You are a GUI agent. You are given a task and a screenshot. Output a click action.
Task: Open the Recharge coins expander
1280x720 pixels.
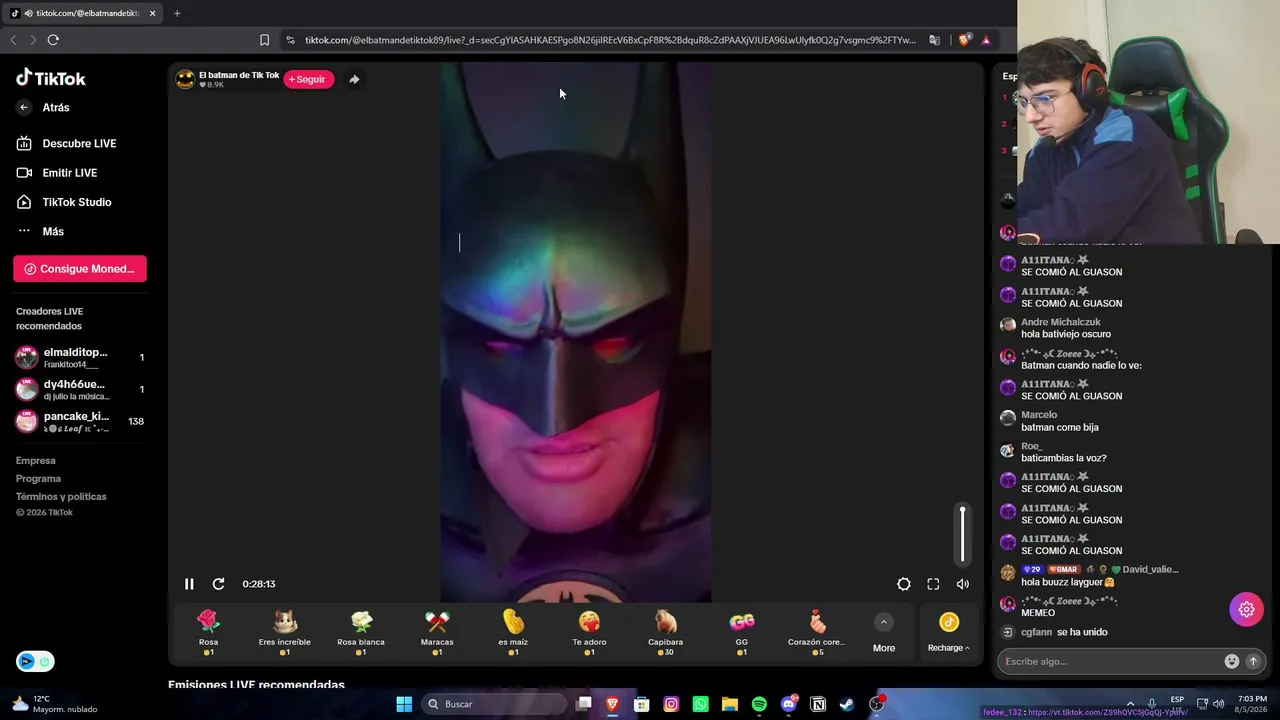[x=949, y=634]
